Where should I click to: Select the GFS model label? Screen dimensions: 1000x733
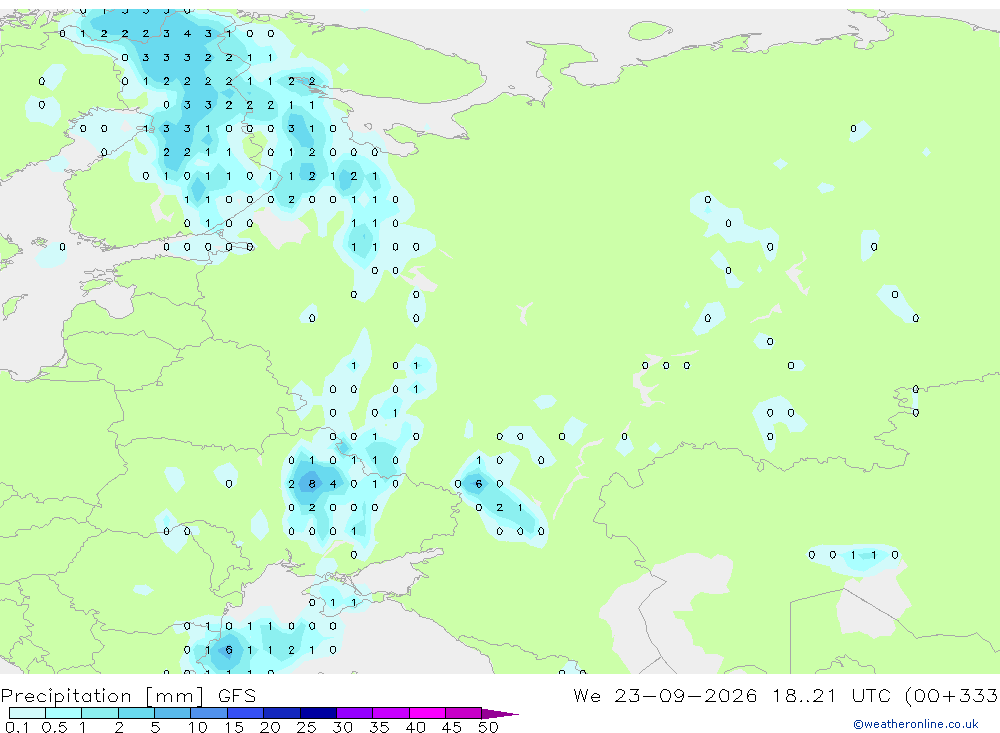click(237, 696)
